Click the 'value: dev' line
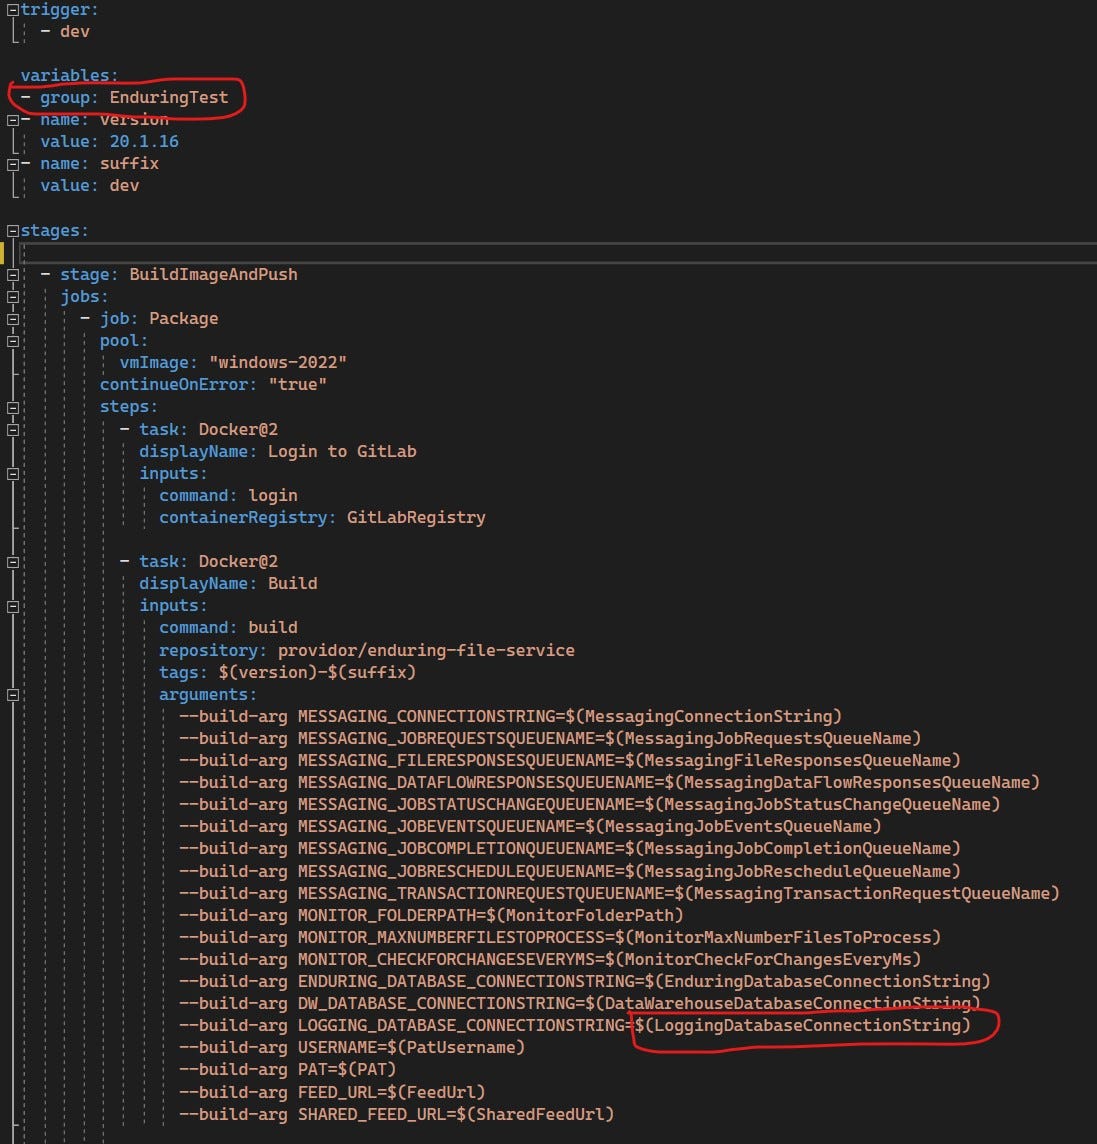Screen dimensions: 1097x1144 (90, 185)
